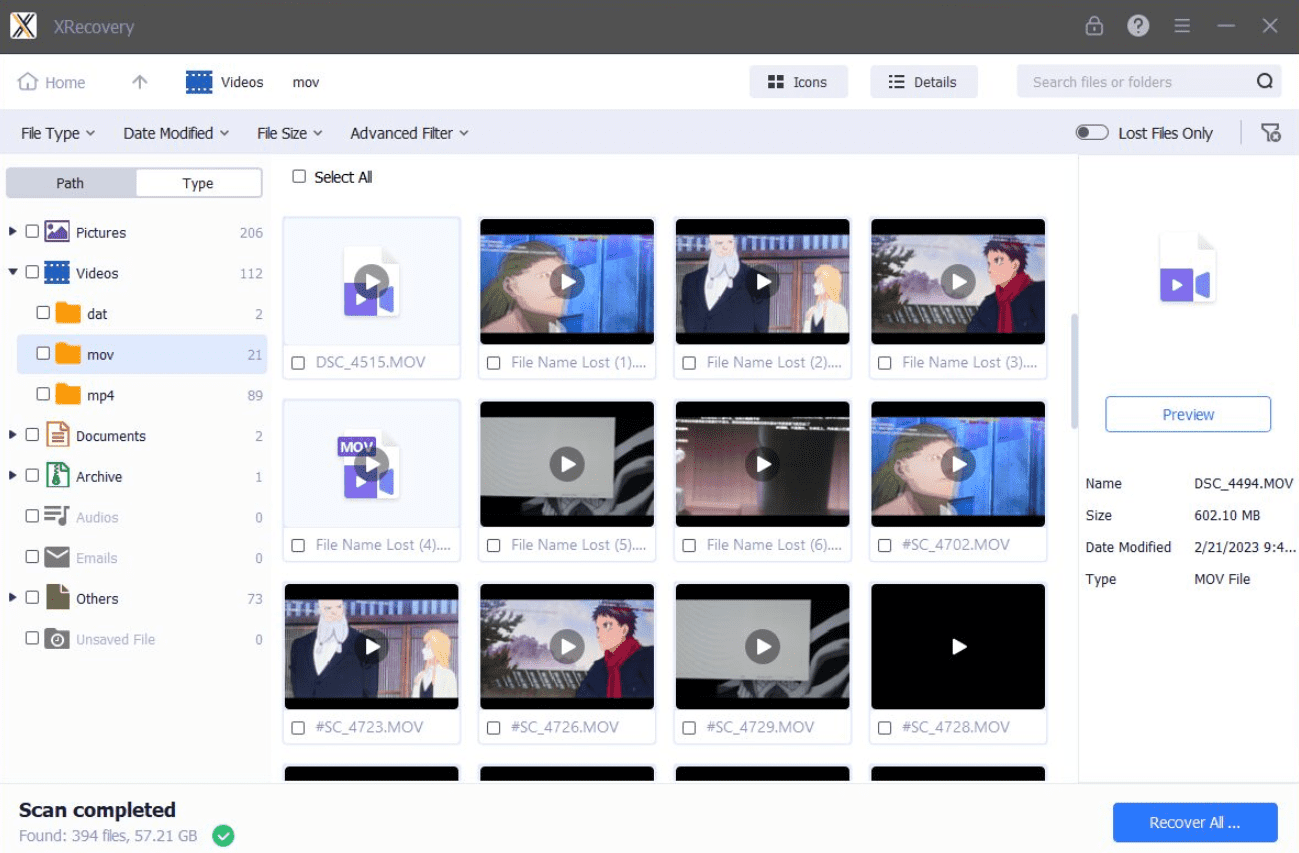Select the dat folder row

pos(142,313)
